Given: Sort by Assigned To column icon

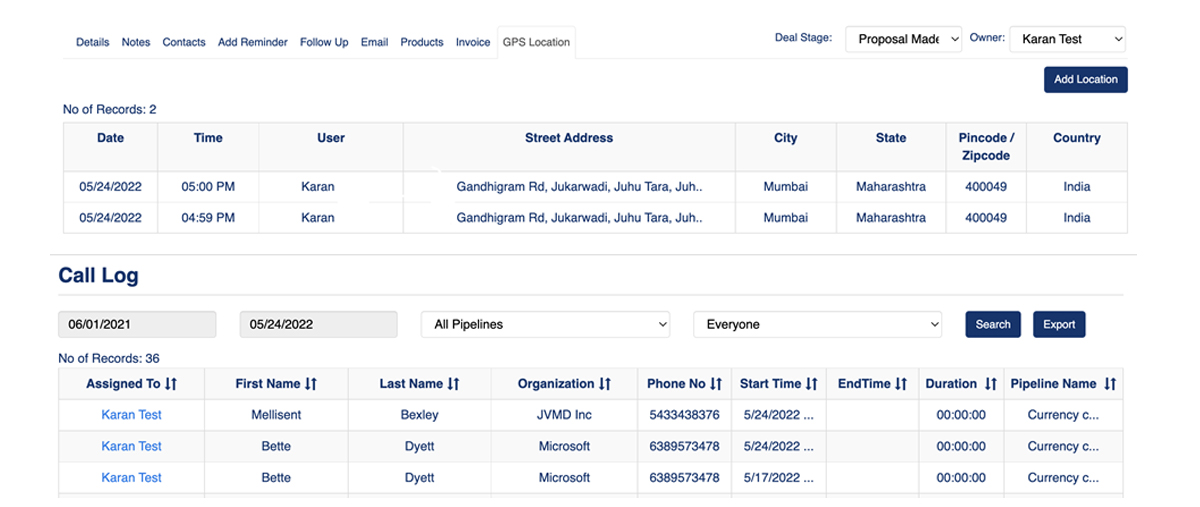Looking at the screenshot, I should [171, 384].
